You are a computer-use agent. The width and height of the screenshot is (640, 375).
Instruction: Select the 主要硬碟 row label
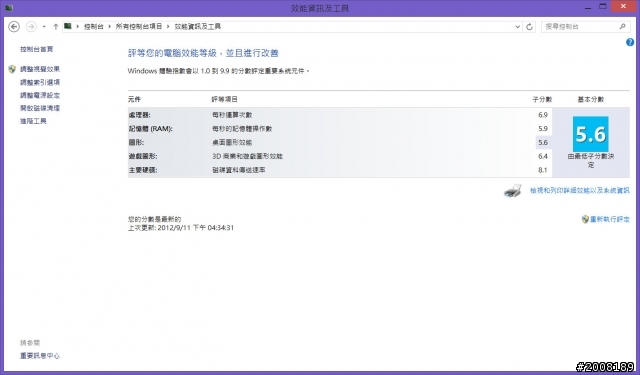142,170
